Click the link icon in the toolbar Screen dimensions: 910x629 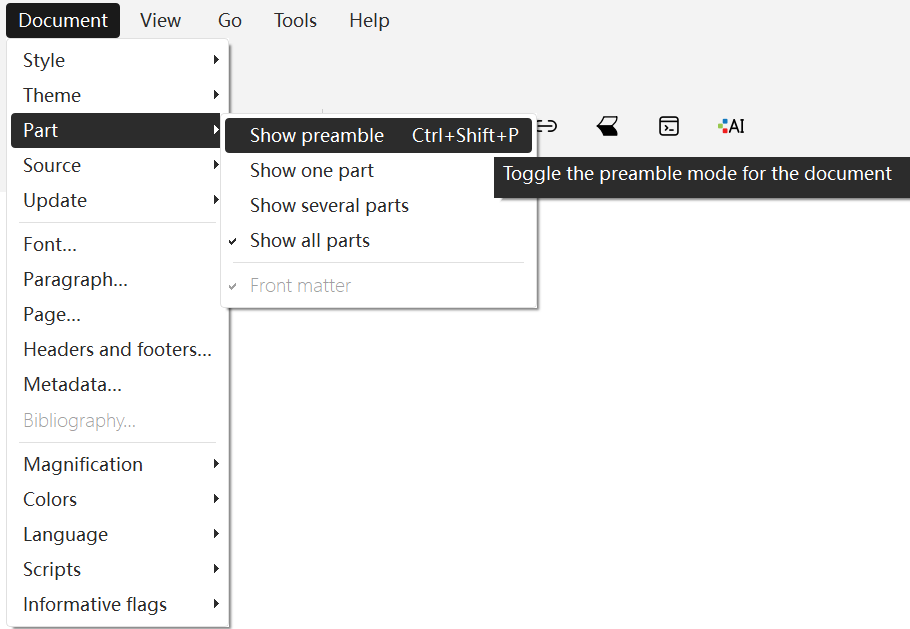click(x=547, y=126)
